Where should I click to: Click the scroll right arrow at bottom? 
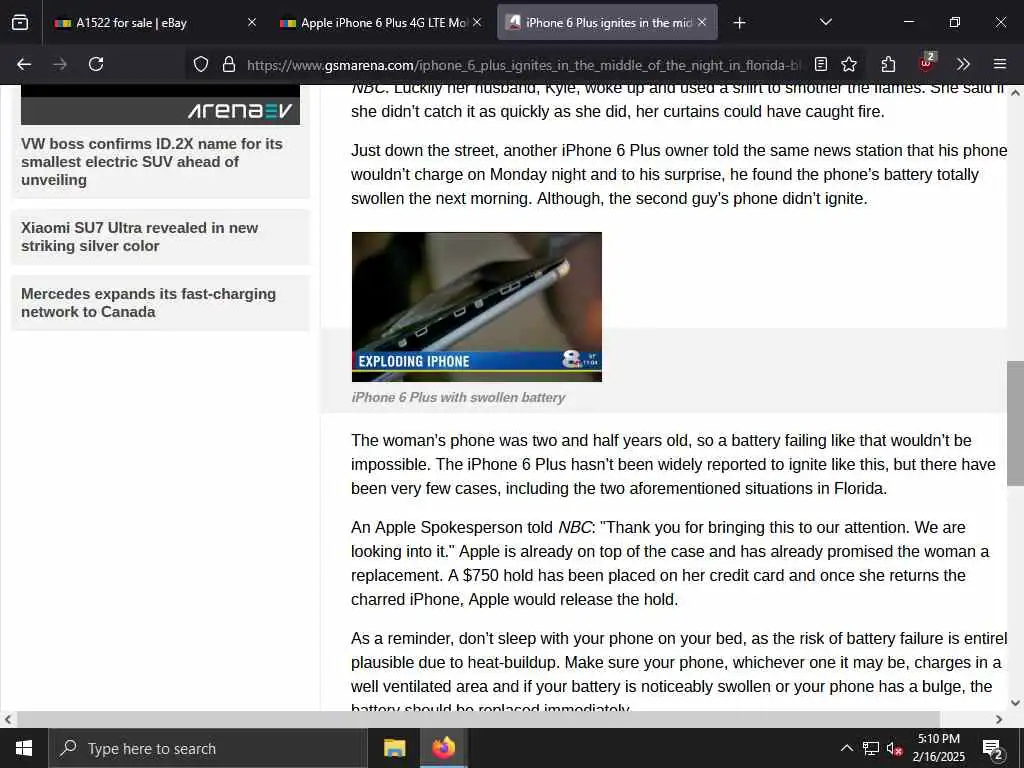[x=999, y=719]
